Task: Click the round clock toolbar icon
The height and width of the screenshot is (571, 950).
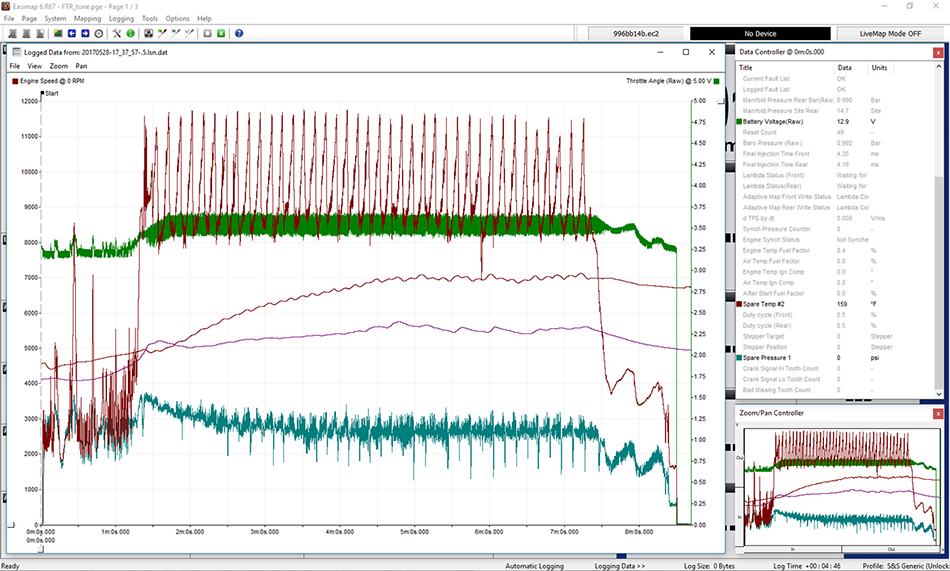Action: (x=98, y=33)
